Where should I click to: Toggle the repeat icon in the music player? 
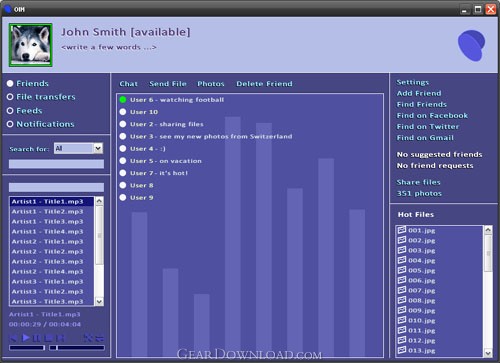pyautogui.click(x=100, y=338)
